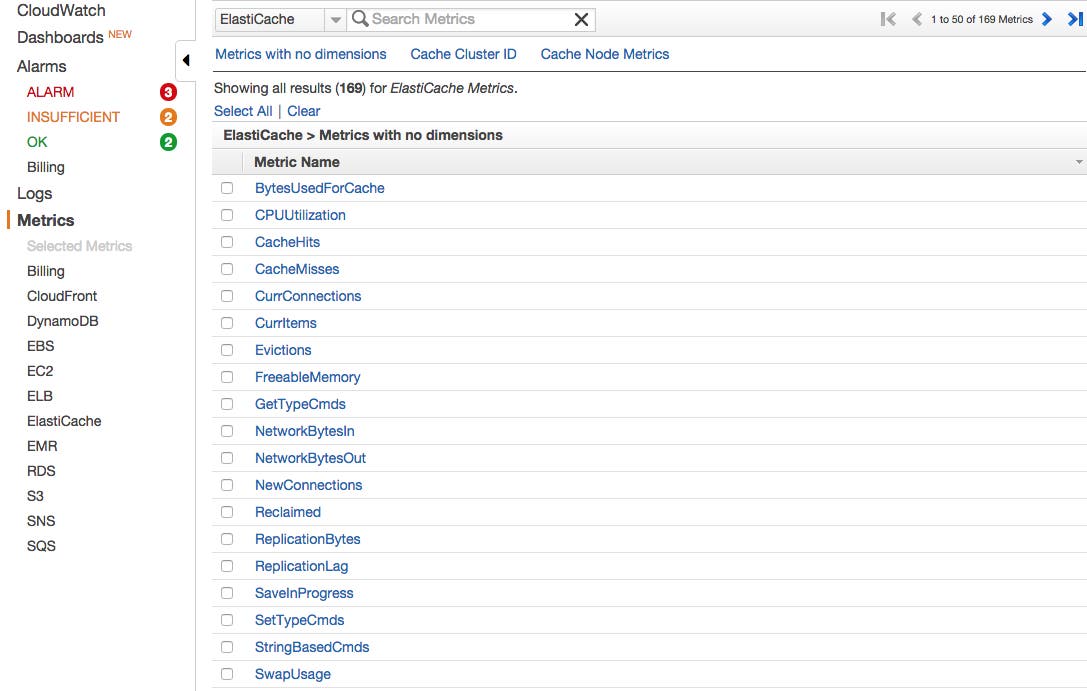The width and height of the screenshot is (1087, 691).
Task: Open the Metric Name column sort dropdown
Action: pyautogui.click(x=1078, y=160)
